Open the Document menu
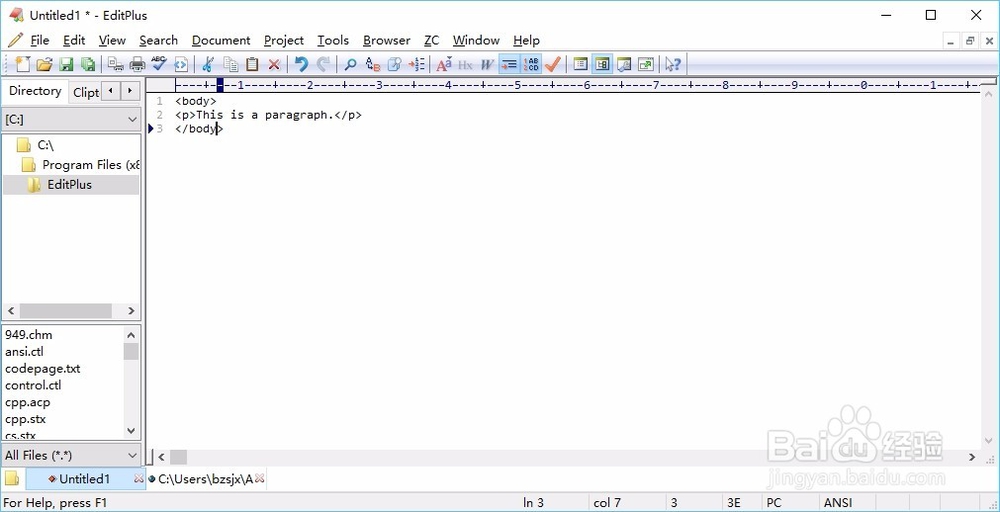Image resolution: width=1000 pixels, height=512 pixels. point(221,40)
